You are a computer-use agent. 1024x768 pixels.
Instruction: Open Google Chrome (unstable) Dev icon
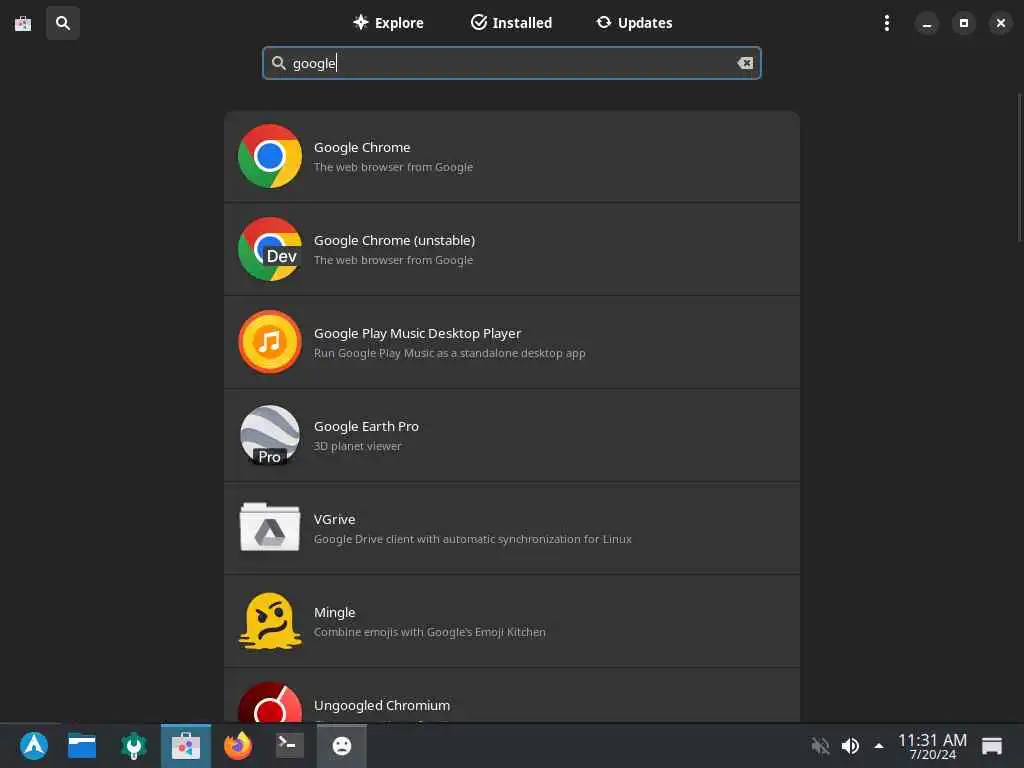point(270,249)
